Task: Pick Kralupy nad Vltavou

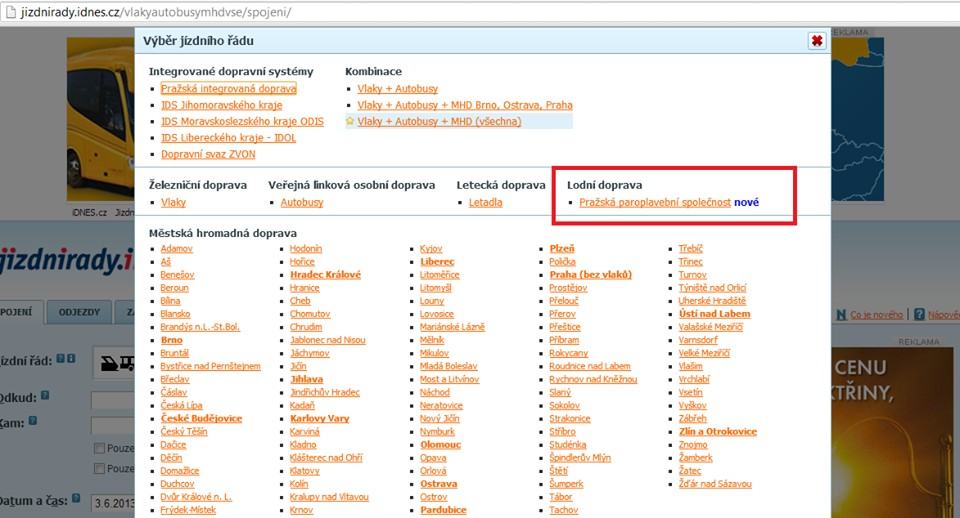Action: coord(329,497)
